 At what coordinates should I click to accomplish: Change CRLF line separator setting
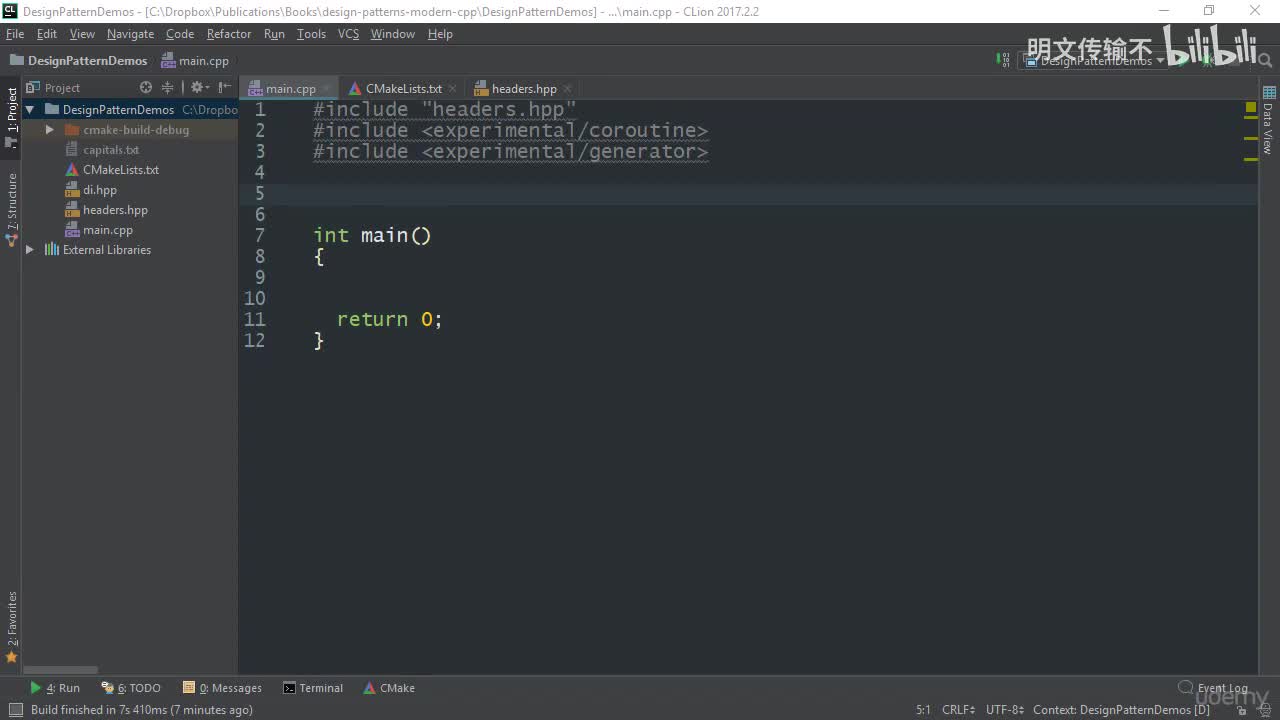(958, 710)
